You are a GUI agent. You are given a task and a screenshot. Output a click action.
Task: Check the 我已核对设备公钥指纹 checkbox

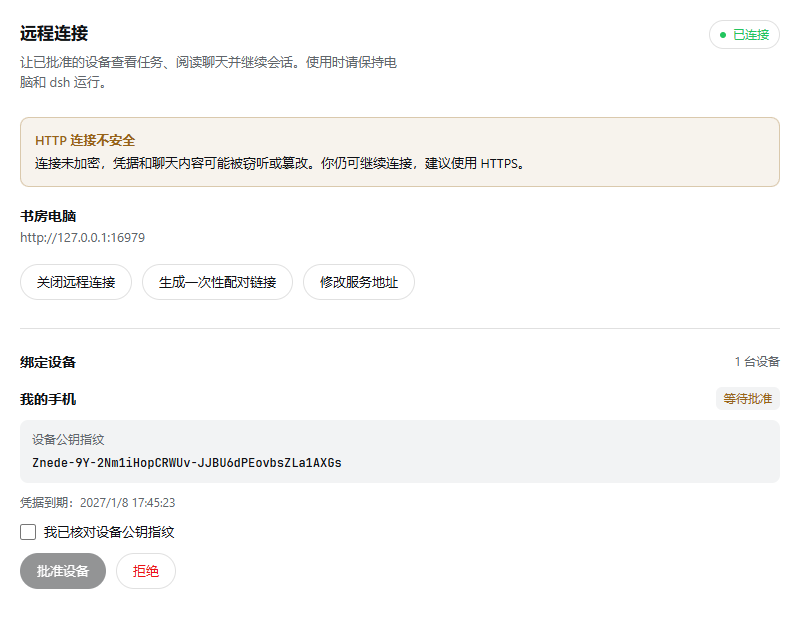pos(28,532)
